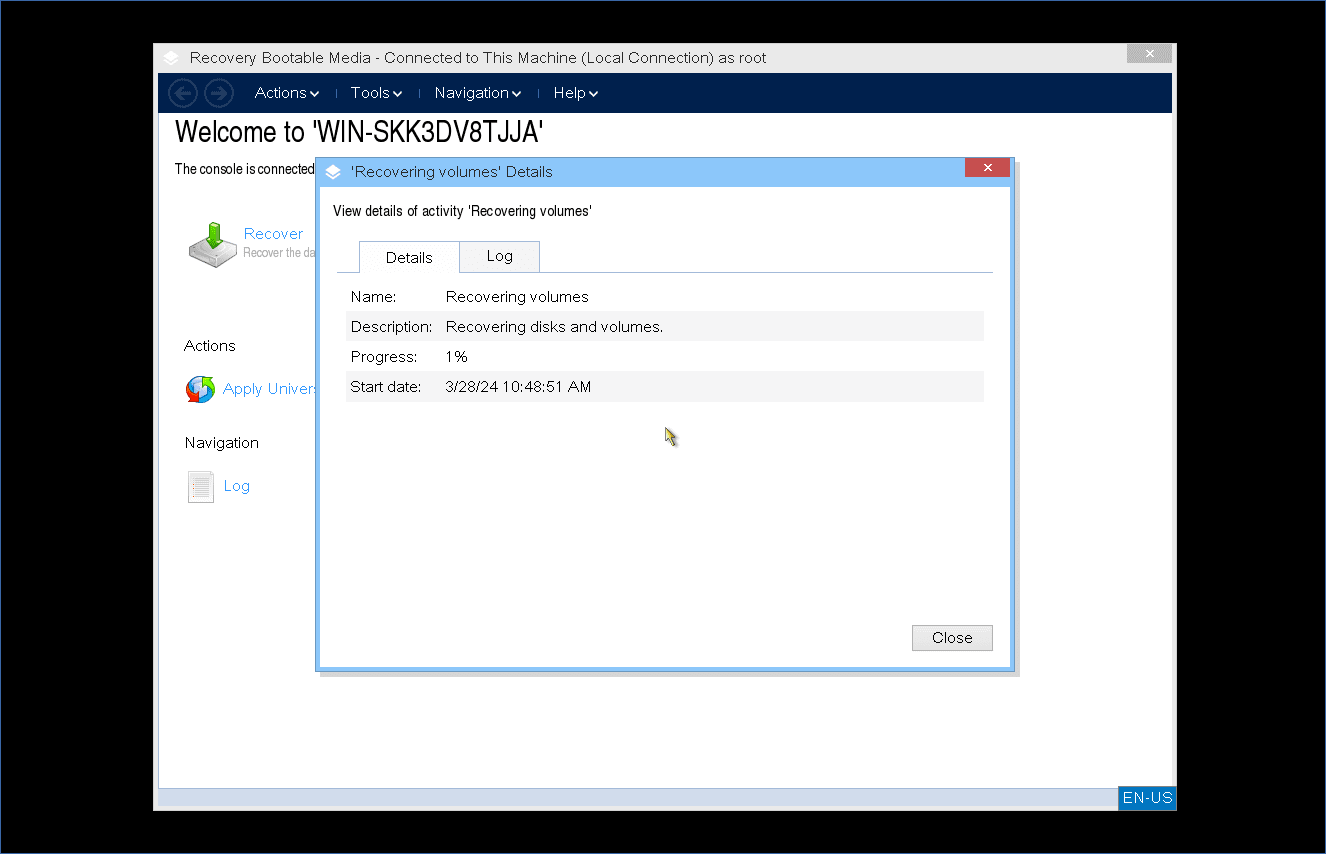The width and height of the screenshot is (1326, 854).
Task: Click the Apply Universal Restore icon
Action: tap(200, 389)
